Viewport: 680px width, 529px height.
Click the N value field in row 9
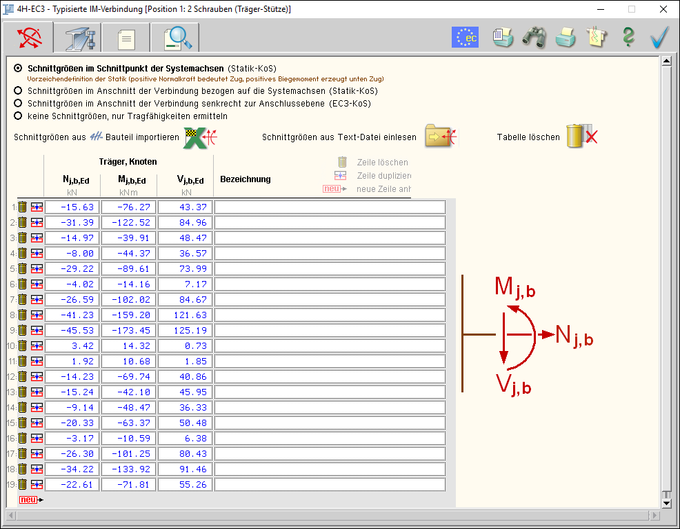(71, 314)
